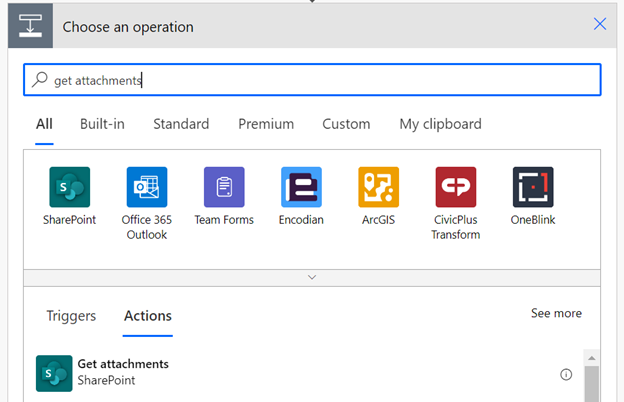Switch to the Built-in tab
624x402 pixels.
tap(102, 124)
